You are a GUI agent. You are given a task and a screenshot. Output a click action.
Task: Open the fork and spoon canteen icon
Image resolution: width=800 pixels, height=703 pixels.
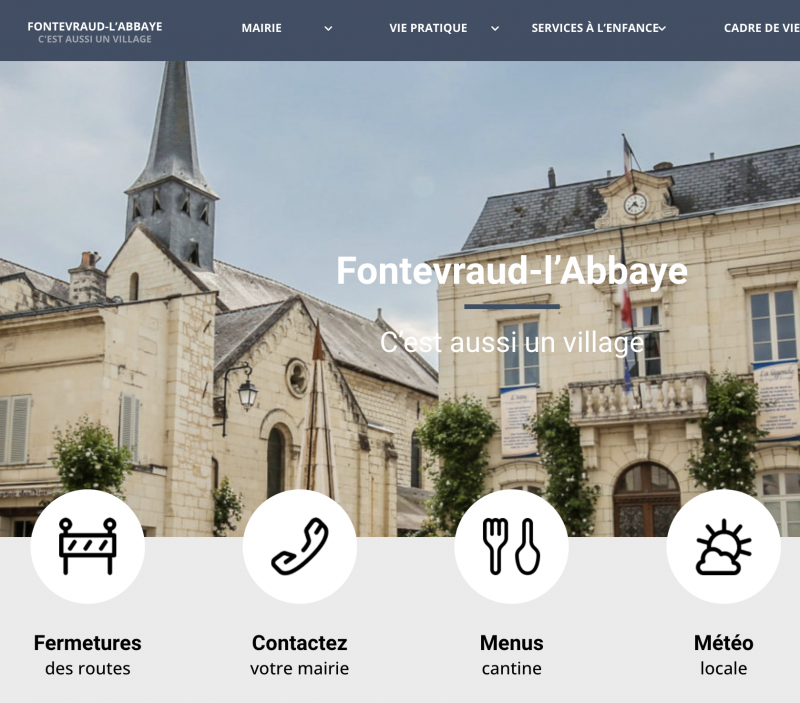click(511, 546)
